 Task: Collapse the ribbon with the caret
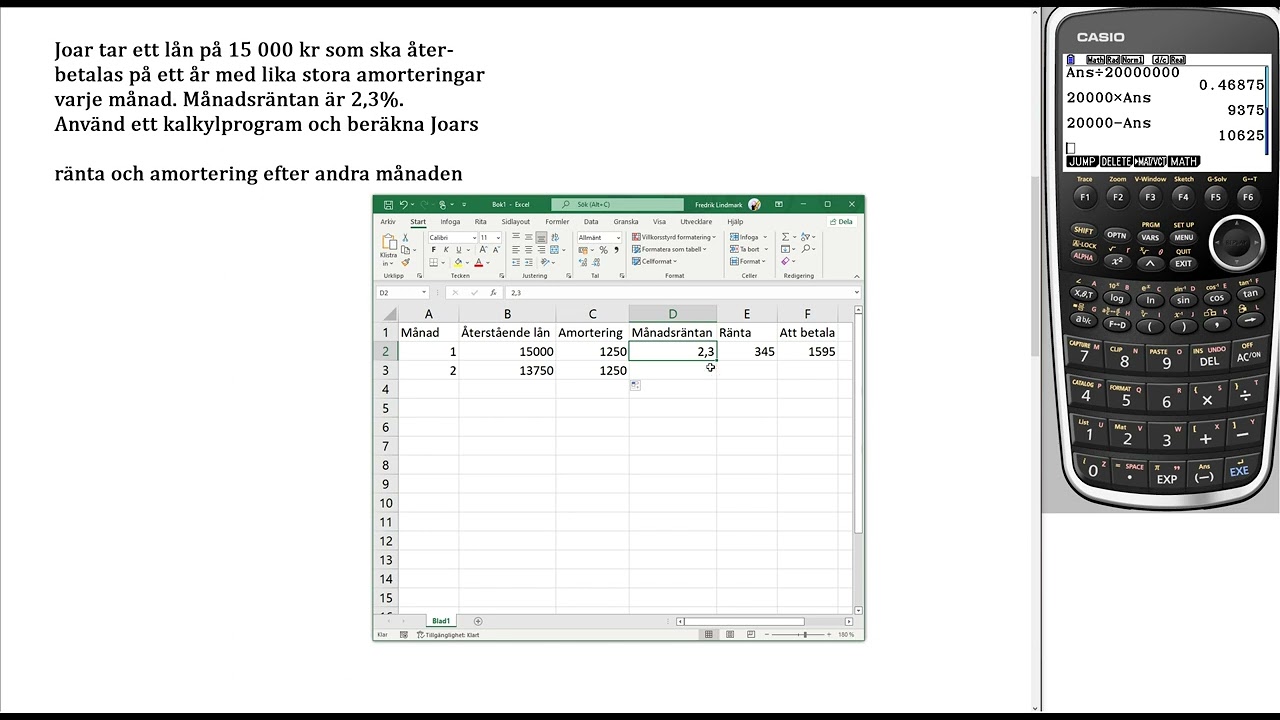pos(857,276)
